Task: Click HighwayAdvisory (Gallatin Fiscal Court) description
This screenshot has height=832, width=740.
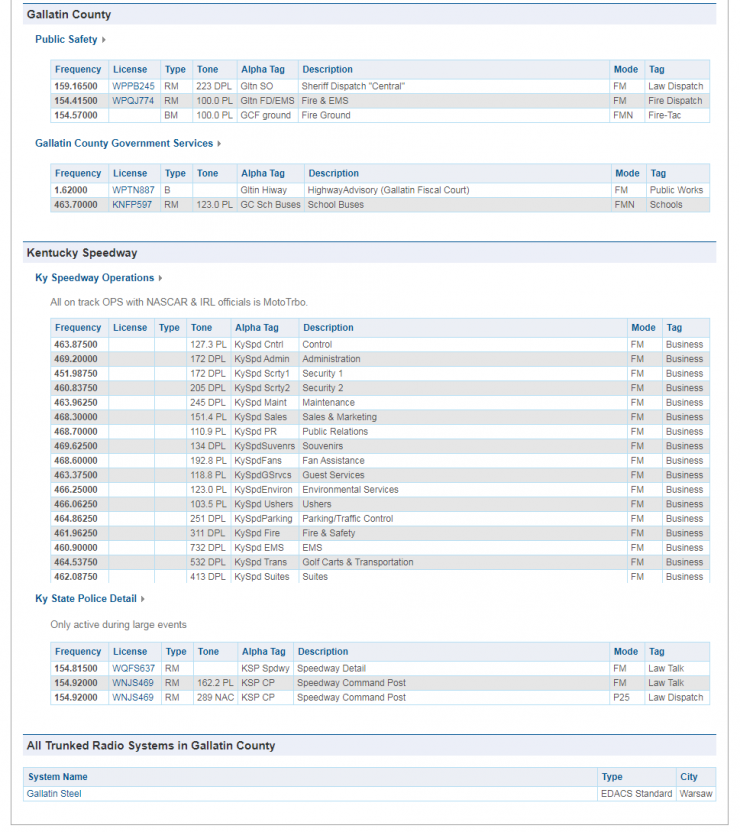Action: [x=388, y=190]
